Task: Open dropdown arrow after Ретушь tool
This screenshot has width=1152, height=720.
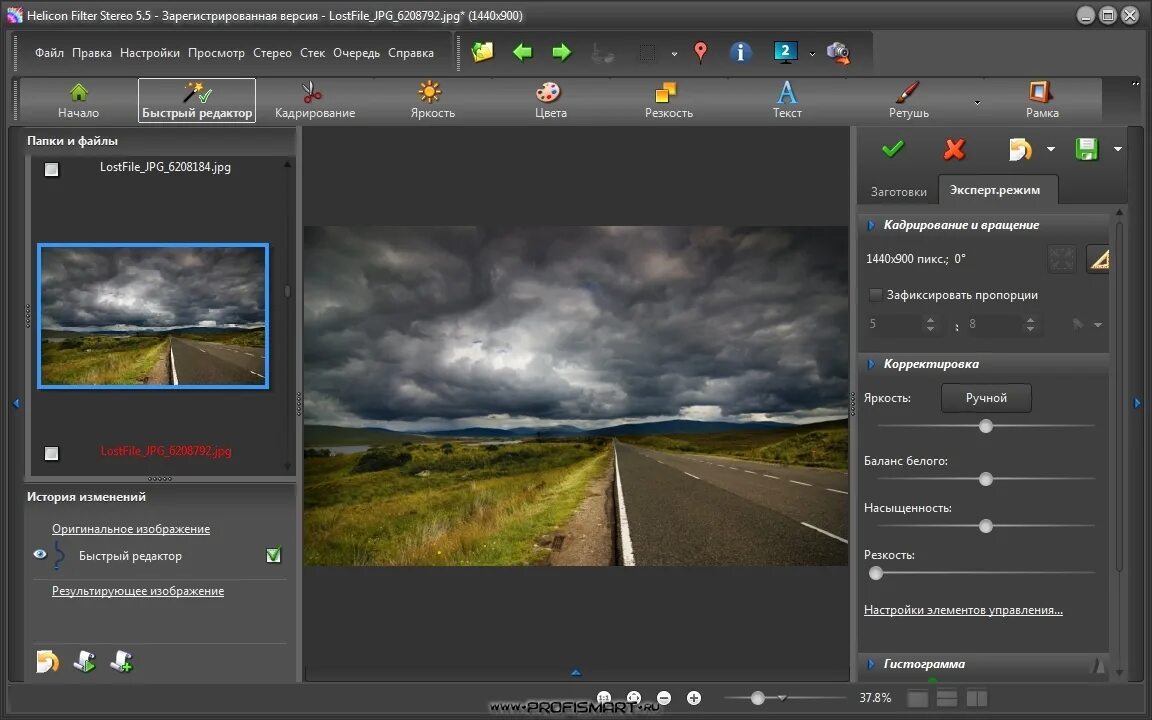Action: (977, 103)
